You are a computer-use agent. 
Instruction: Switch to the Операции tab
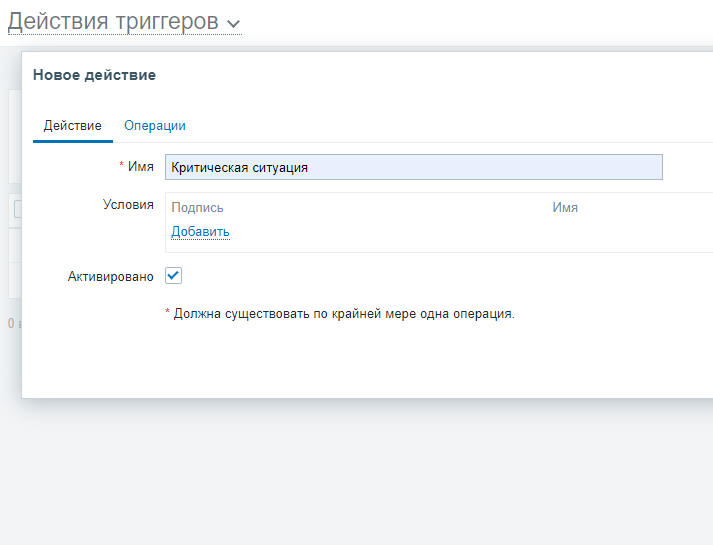click(x=154, y=126)
